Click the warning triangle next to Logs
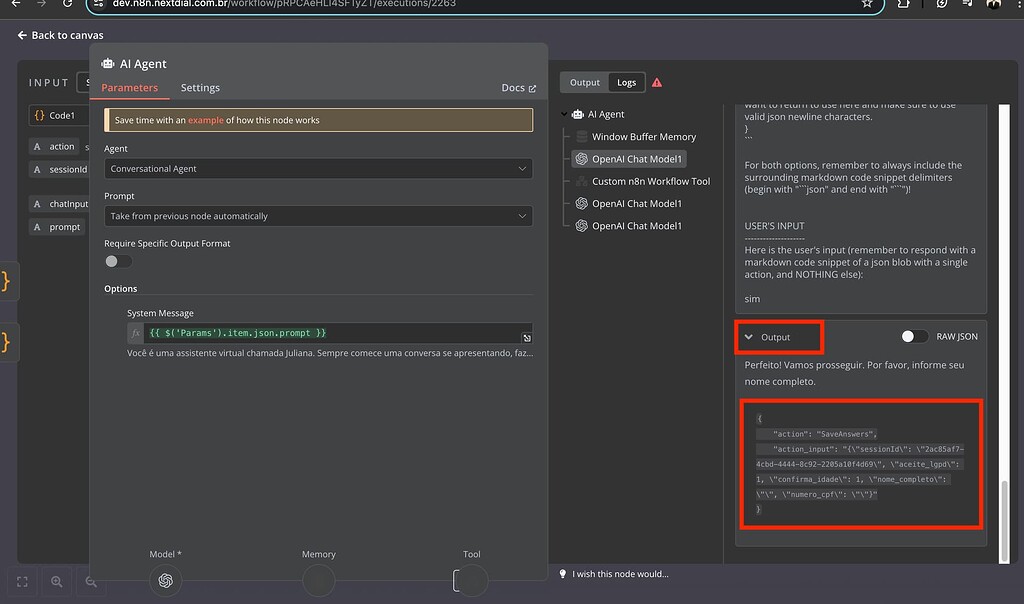Screen dimensions: 1024x604 tap(655, 82)
